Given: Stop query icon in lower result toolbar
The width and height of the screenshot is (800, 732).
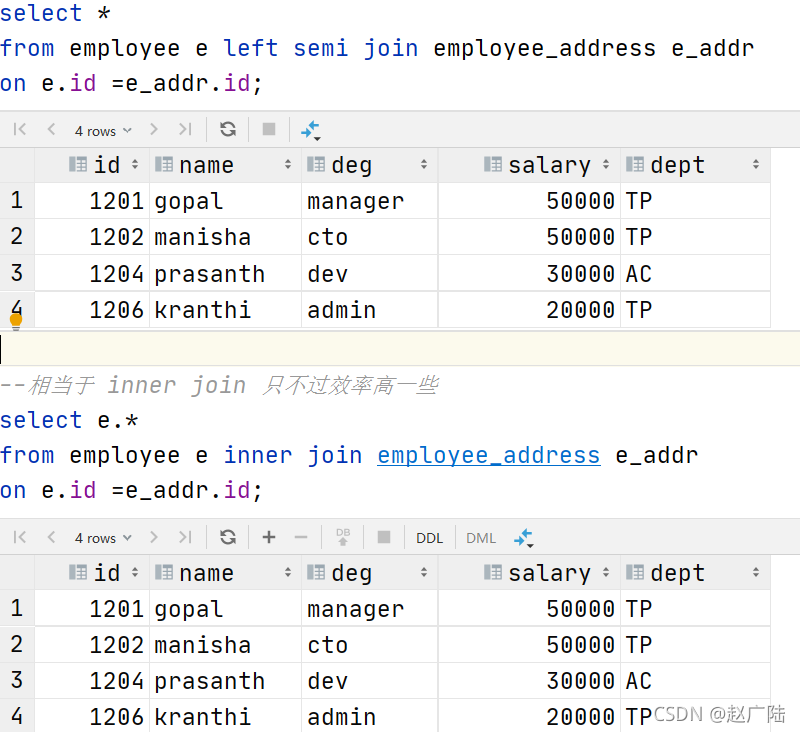Looking at the screenshot, I should click(384, 537).
